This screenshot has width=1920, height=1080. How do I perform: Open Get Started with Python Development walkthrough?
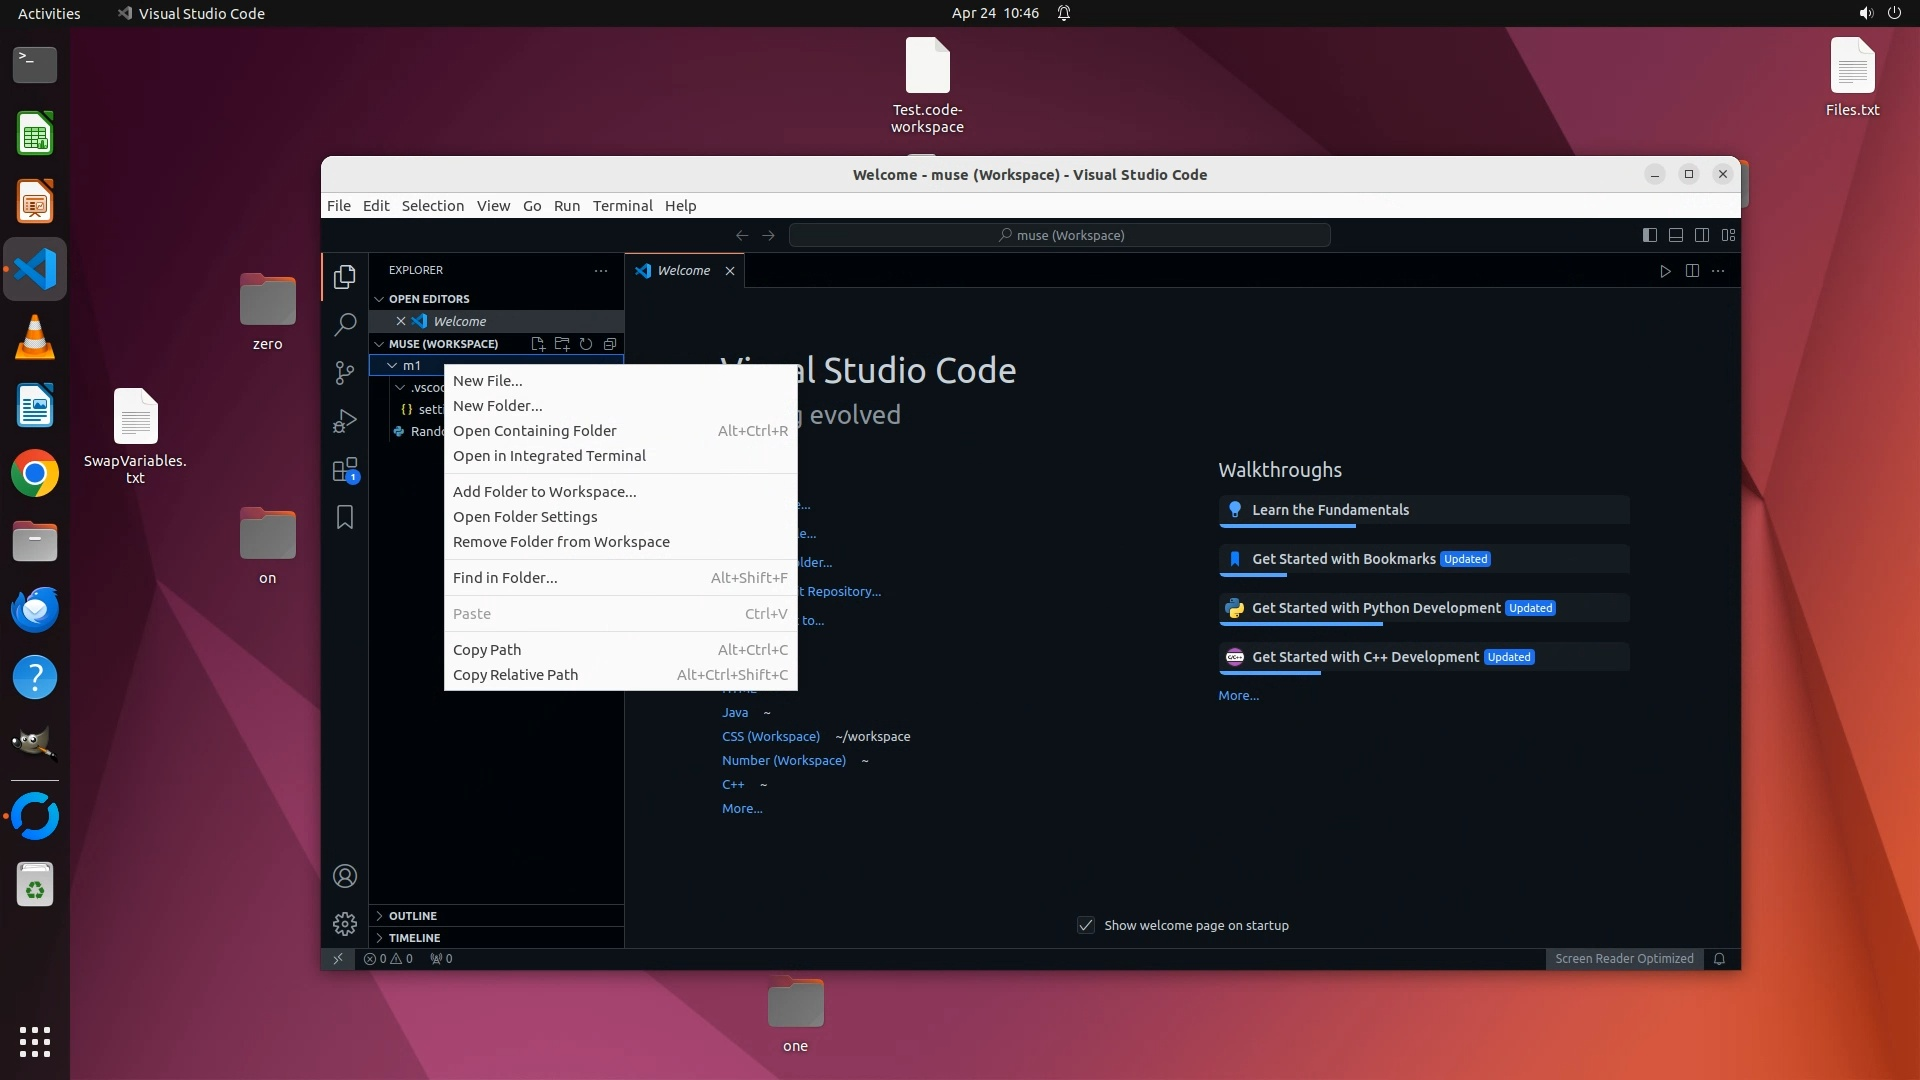coord(1375,608)
